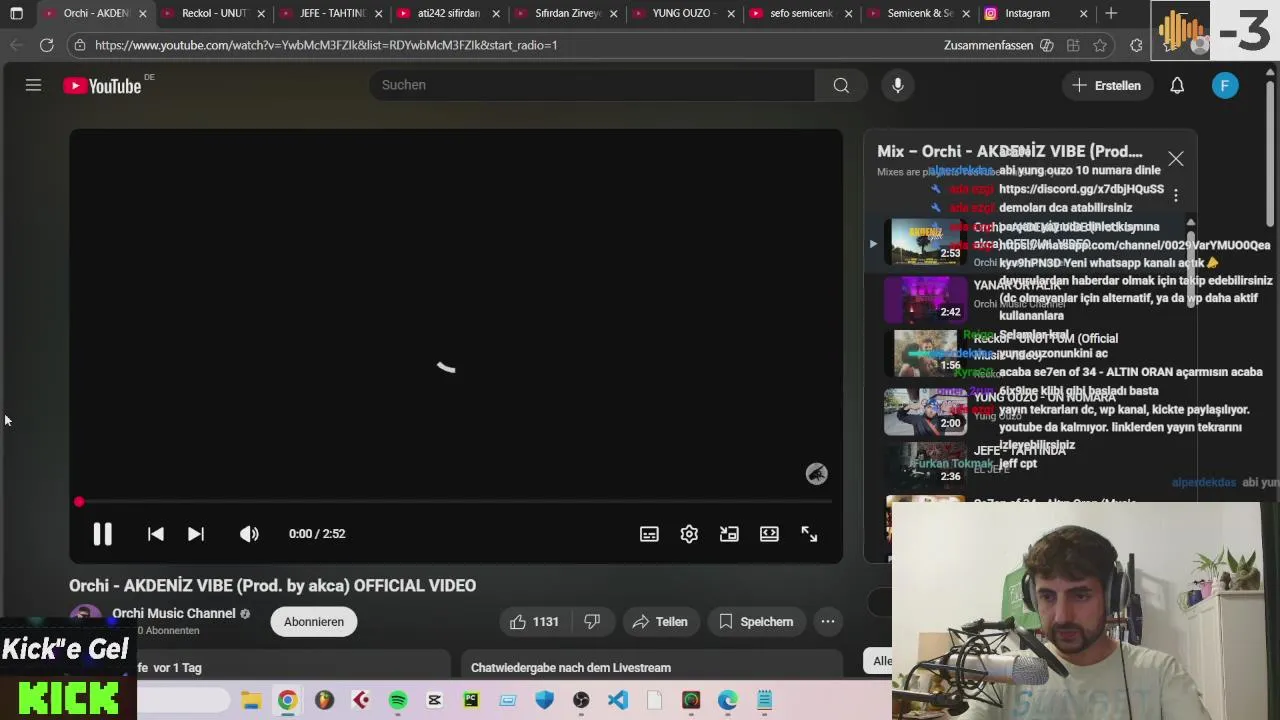Click the browser address bar URL
The height and width of the screenshot is (720, 1280).
(x=326, y=45)
